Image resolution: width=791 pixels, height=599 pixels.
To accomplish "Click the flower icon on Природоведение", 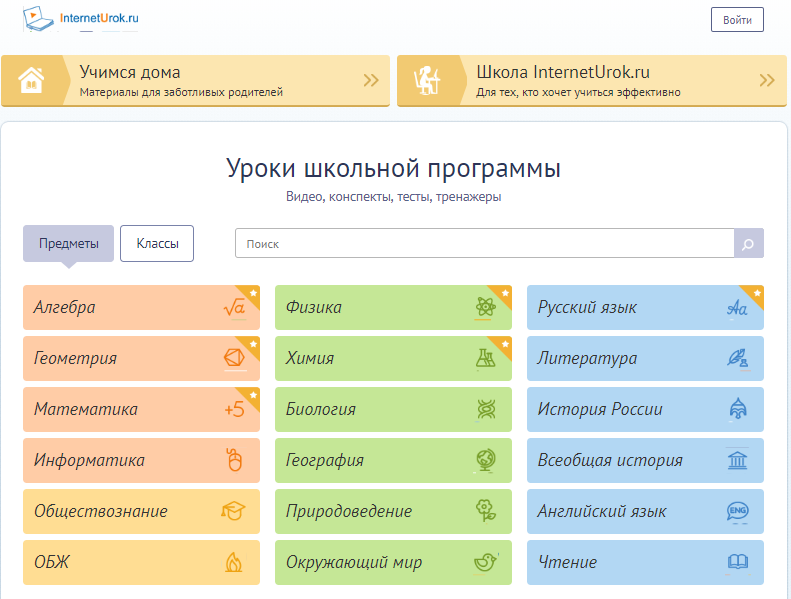I will click(x=486, y=510).
